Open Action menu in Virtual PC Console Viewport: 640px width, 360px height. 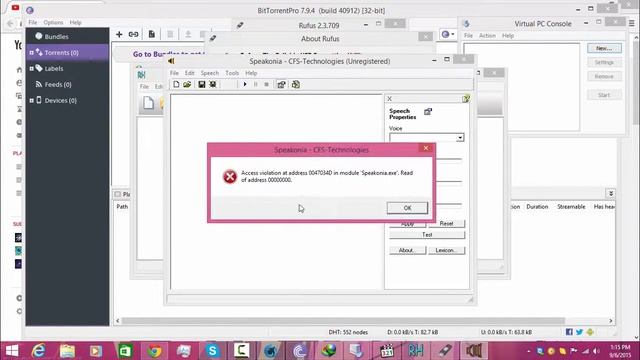[x=487, y=36]
